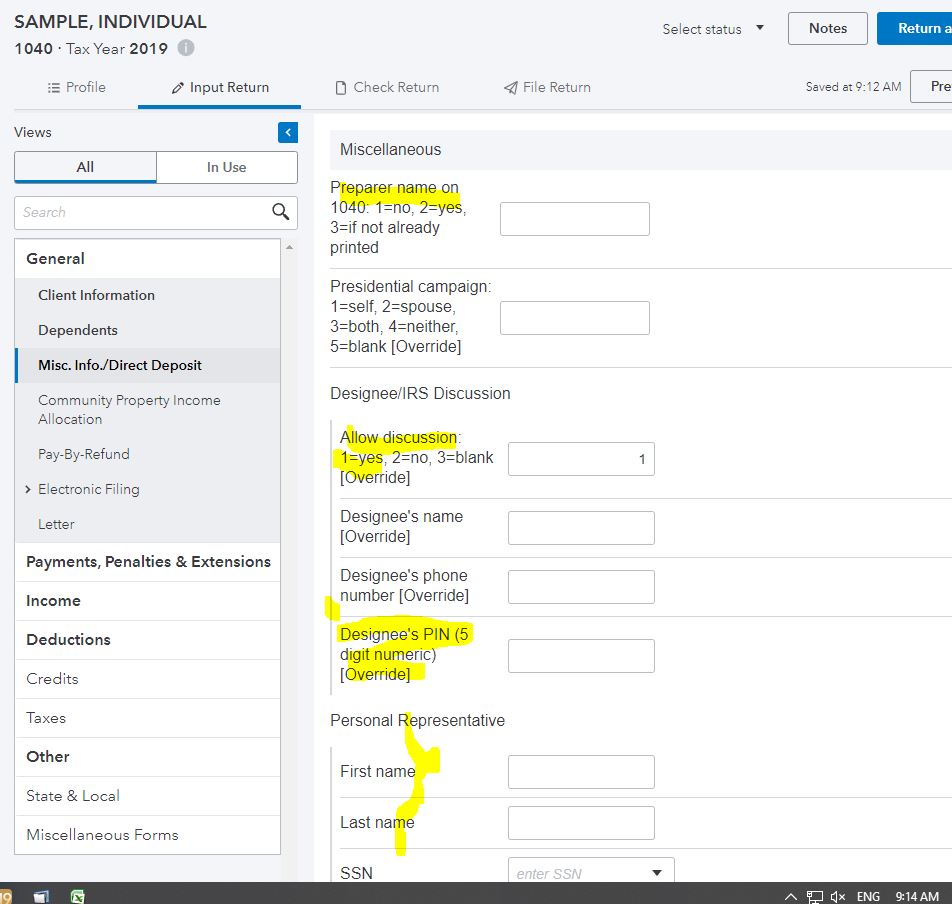Click the Designee's name input field
The image size is (952, 904).
coord(581,528)
